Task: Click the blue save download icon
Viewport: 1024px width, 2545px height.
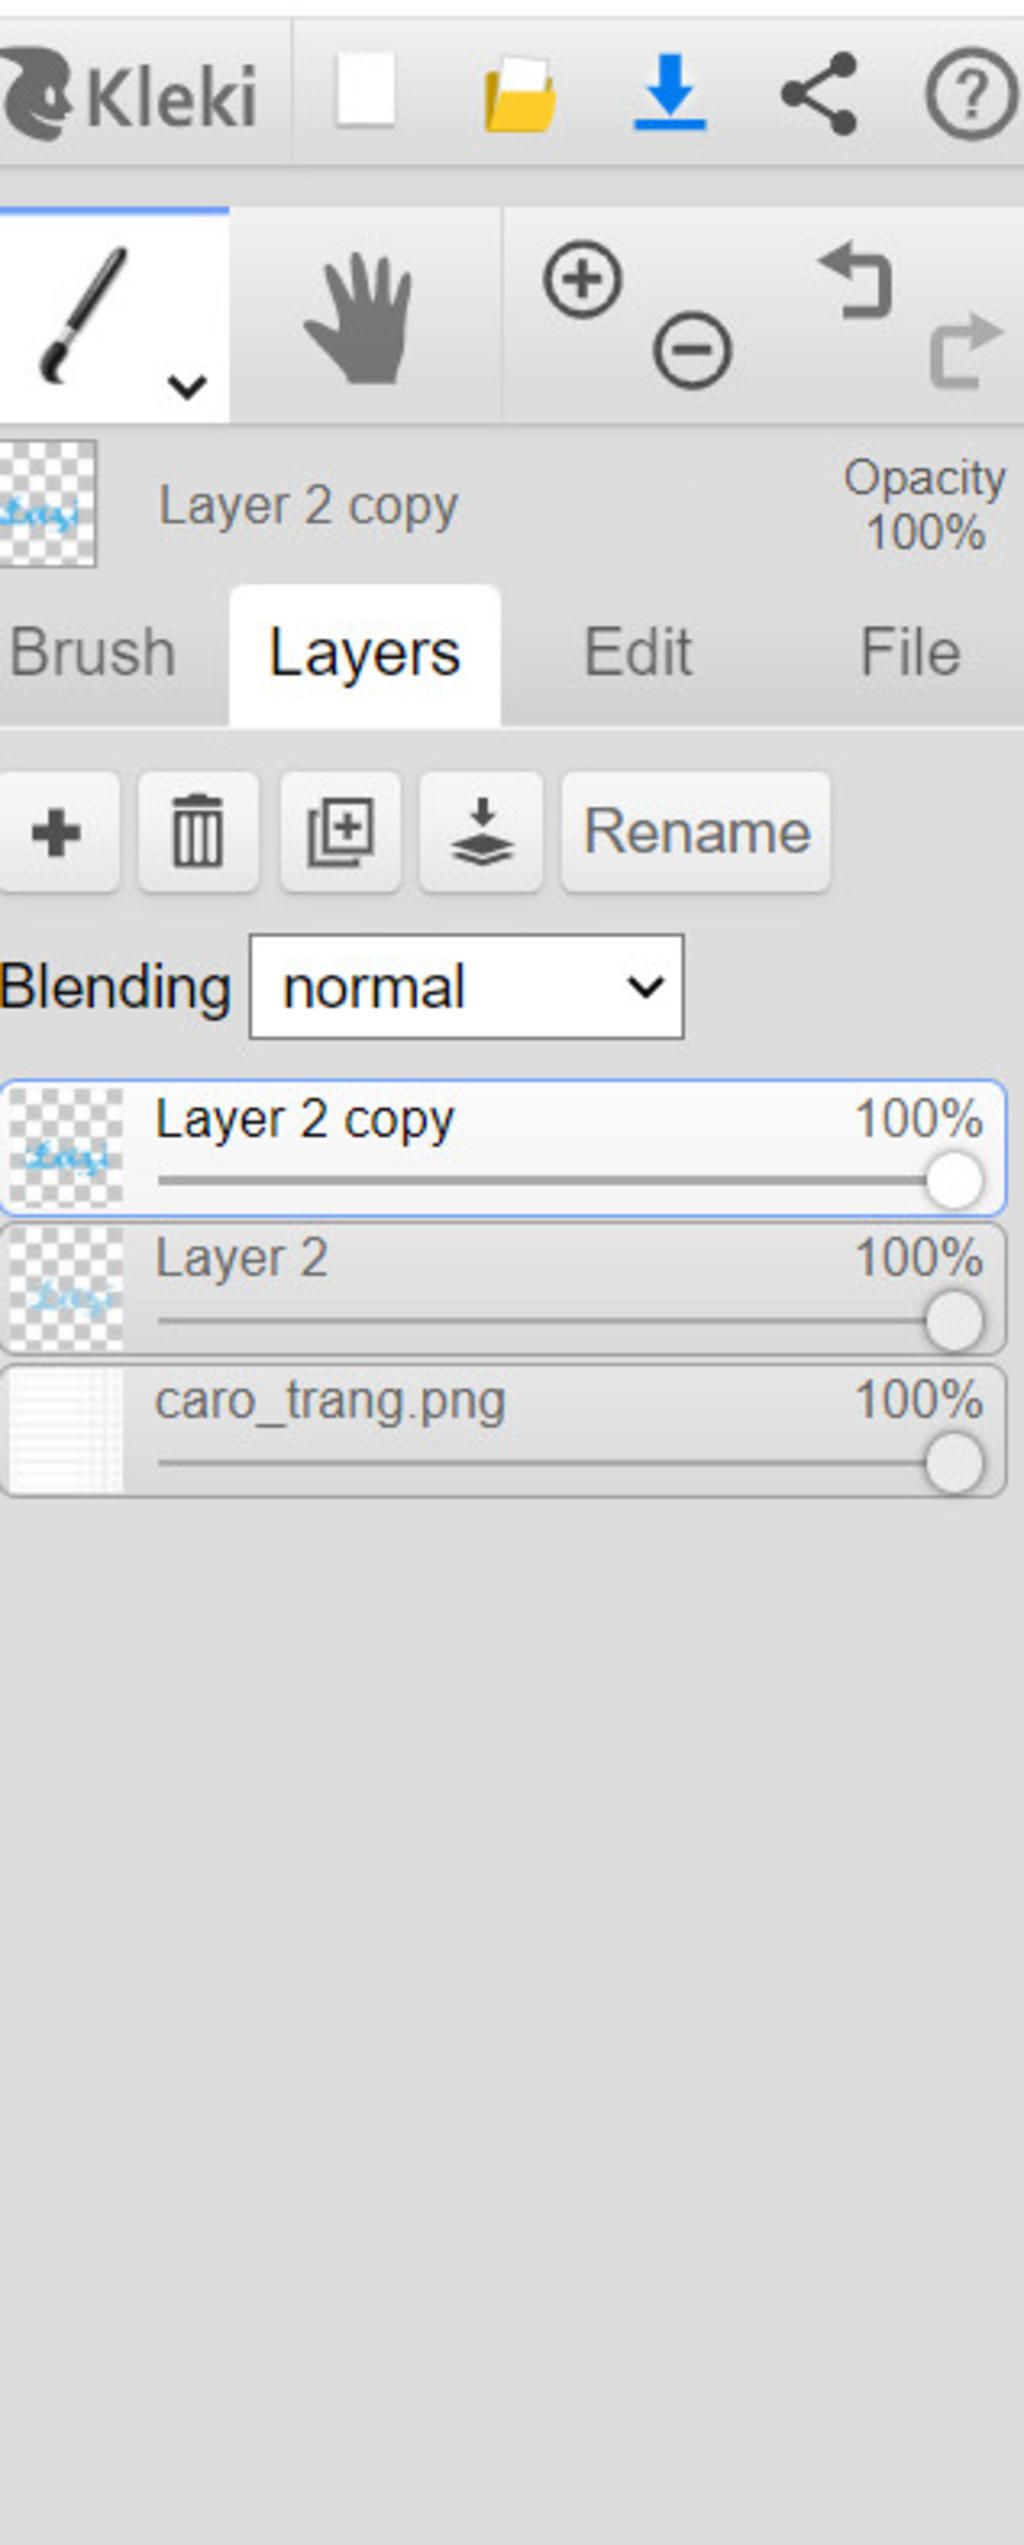Action: point(670,92)
